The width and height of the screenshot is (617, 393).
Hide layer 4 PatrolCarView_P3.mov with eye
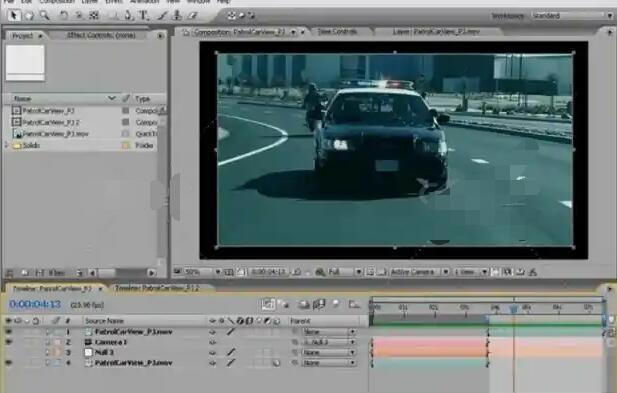pyautogui.click(x=8, y=362)
